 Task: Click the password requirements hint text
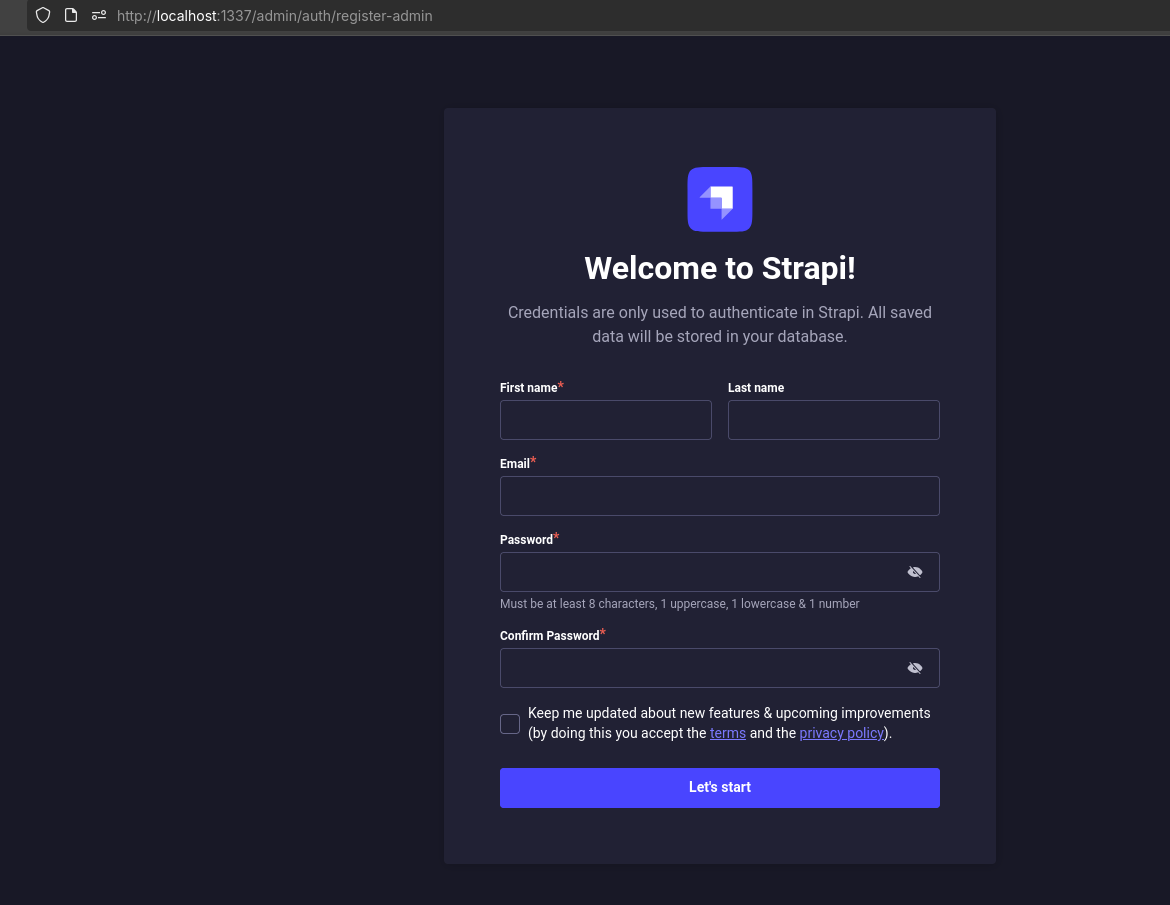coord(679,603)
